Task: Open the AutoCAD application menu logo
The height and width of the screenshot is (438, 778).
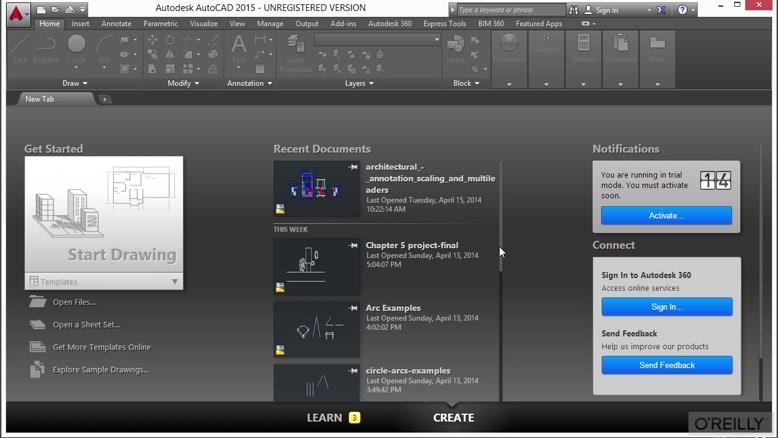Action: point(17,13)
